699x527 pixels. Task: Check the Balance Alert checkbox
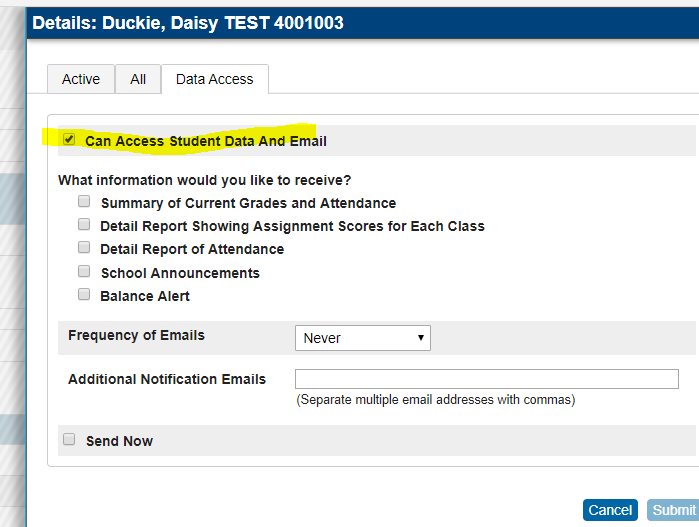coord(85,295)
